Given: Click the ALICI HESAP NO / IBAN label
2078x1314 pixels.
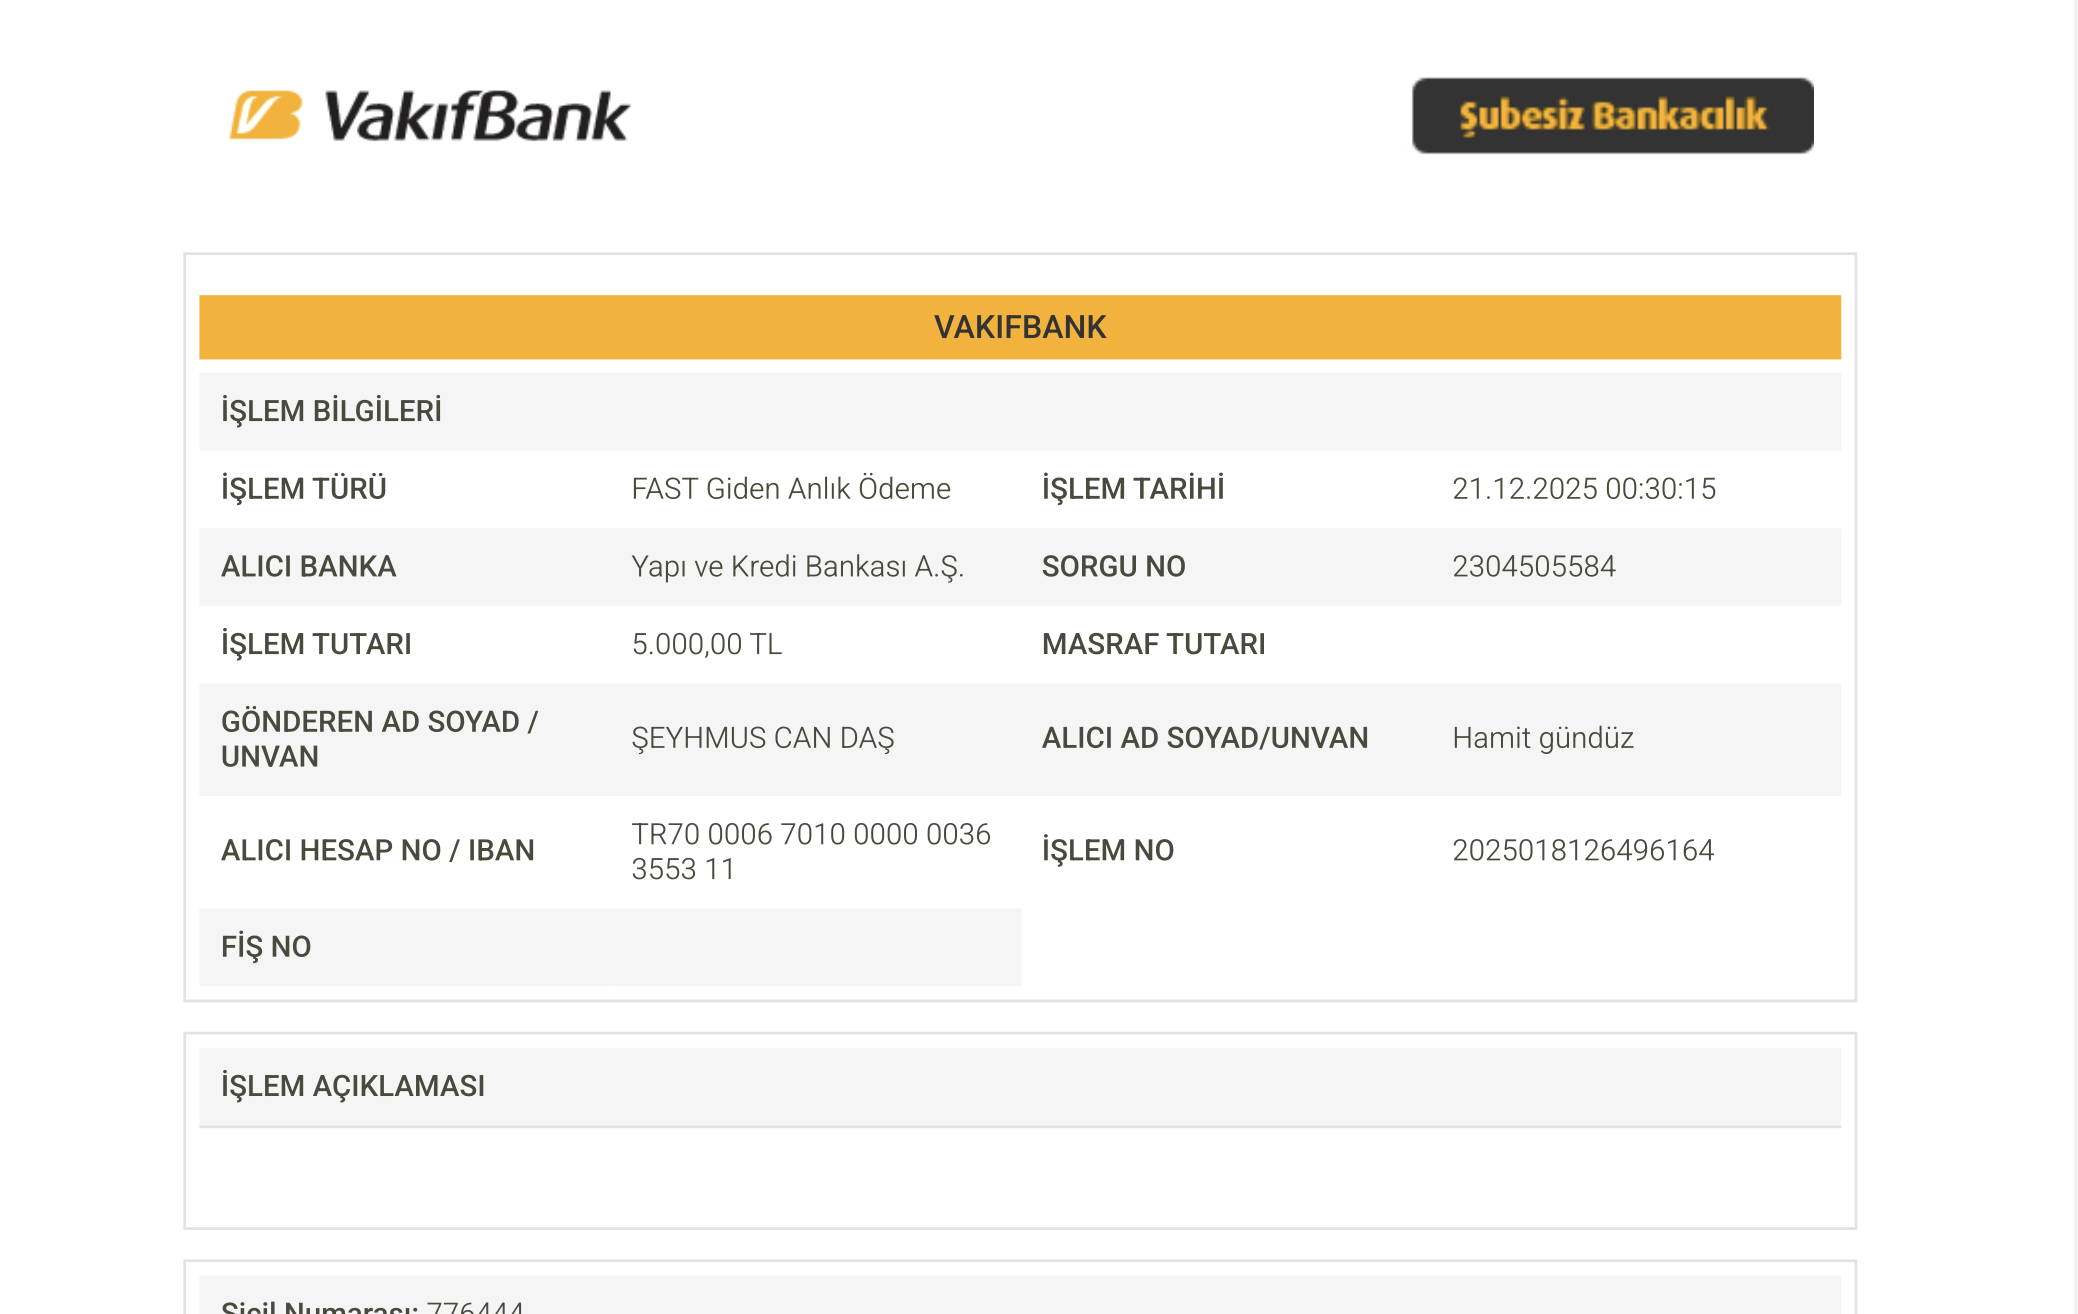Looking at the screenshot, I should click(x=378, y=851).
